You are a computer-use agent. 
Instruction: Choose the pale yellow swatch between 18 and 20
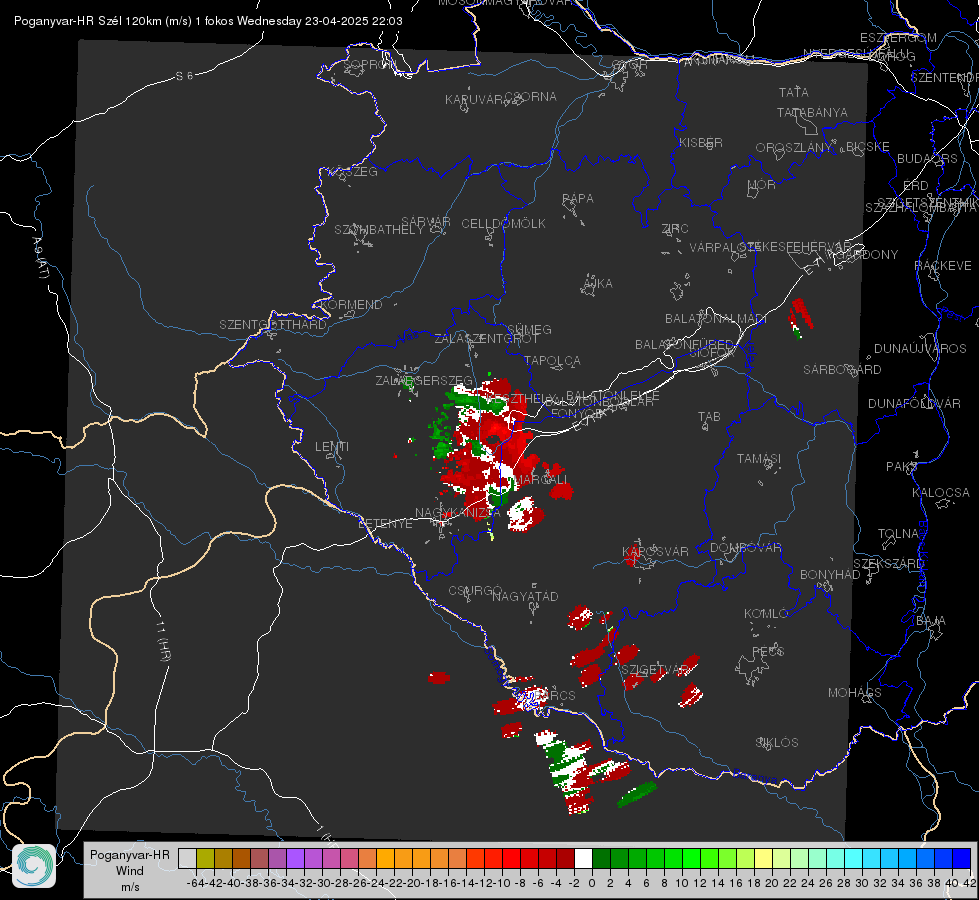click(x=764, y=858)
